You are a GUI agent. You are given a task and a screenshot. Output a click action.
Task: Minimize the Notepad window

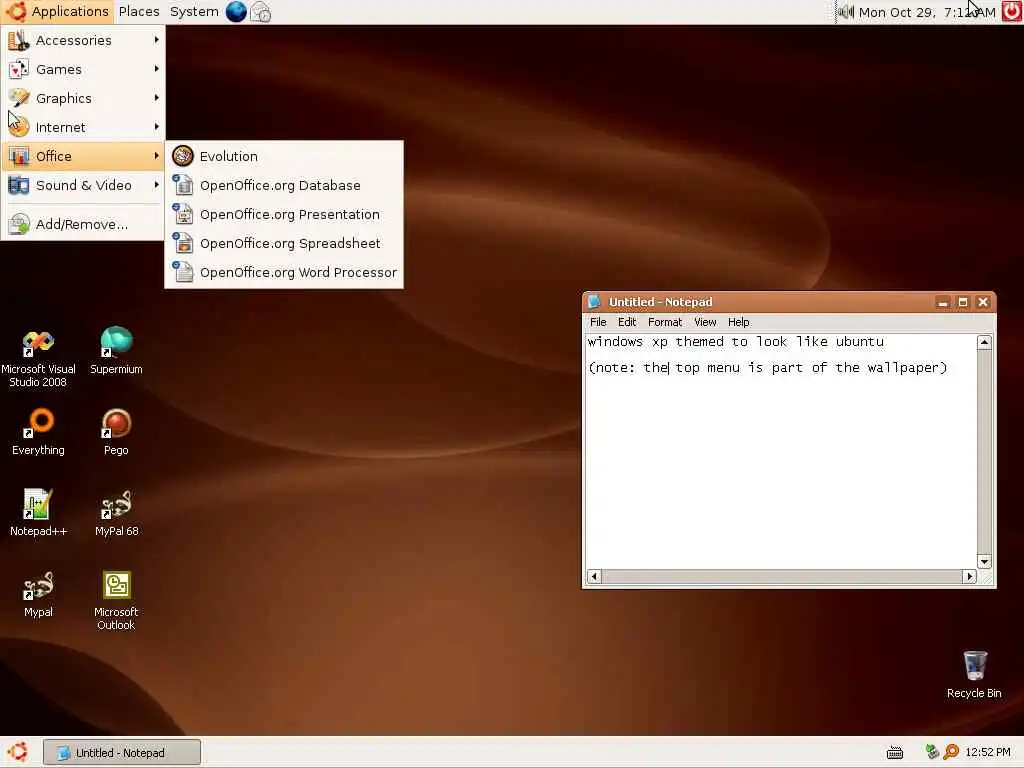(942, 302)
